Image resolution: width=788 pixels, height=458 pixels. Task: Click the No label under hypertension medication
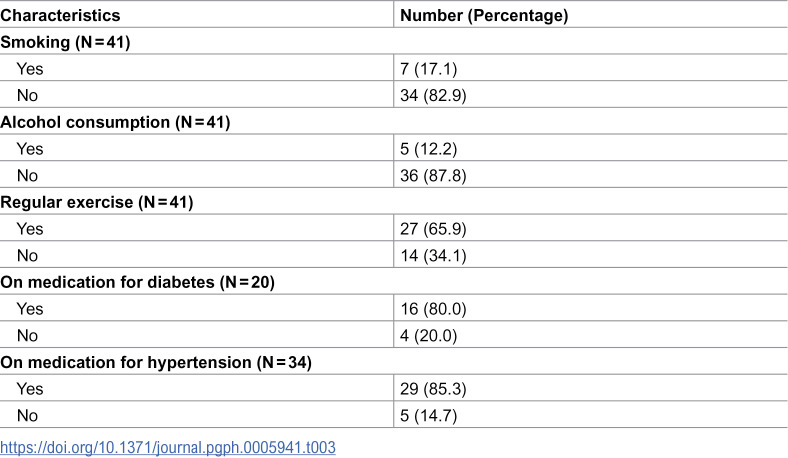(27, 415)
